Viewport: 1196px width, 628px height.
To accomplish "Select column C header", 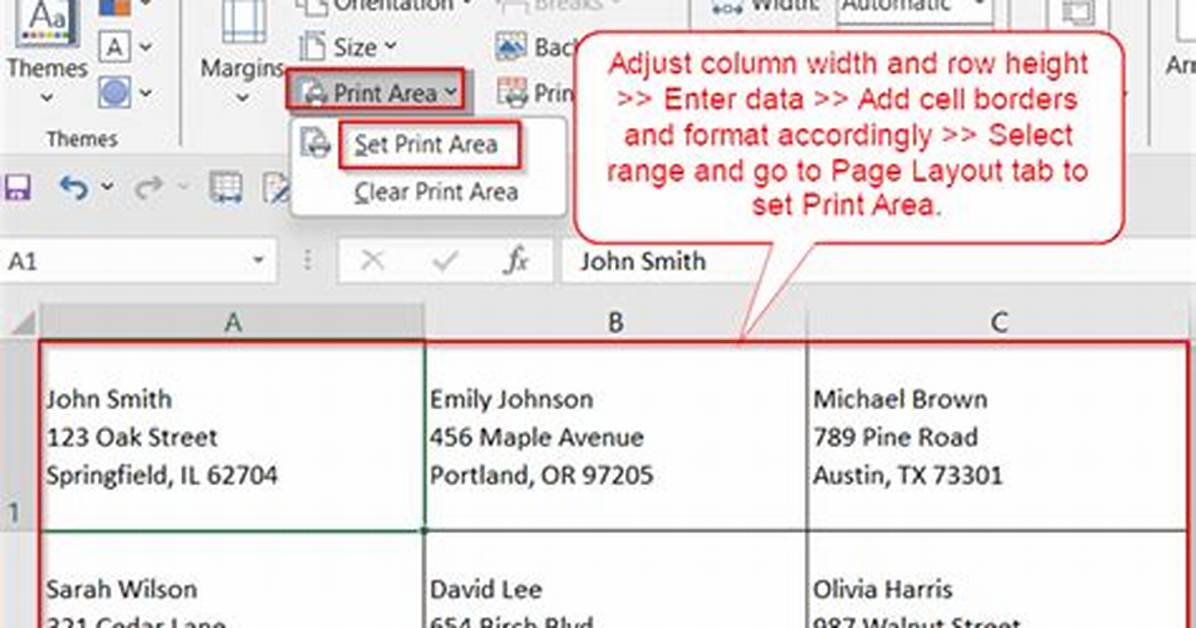I will (x=998, y=323).
